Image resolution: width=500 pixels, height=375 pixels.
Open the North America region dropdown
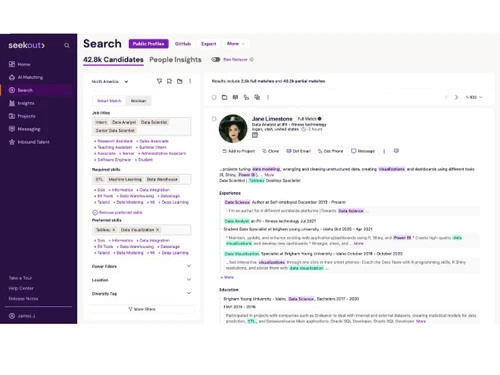tap(110, 82)
